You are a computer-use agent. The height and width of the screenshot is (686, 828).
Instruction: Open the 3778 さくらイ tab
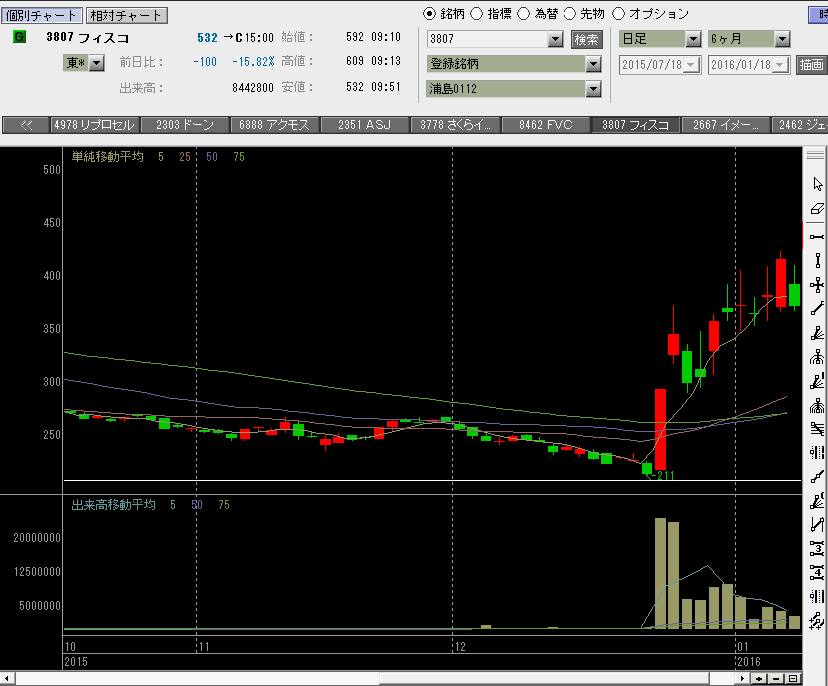(455, 125)
